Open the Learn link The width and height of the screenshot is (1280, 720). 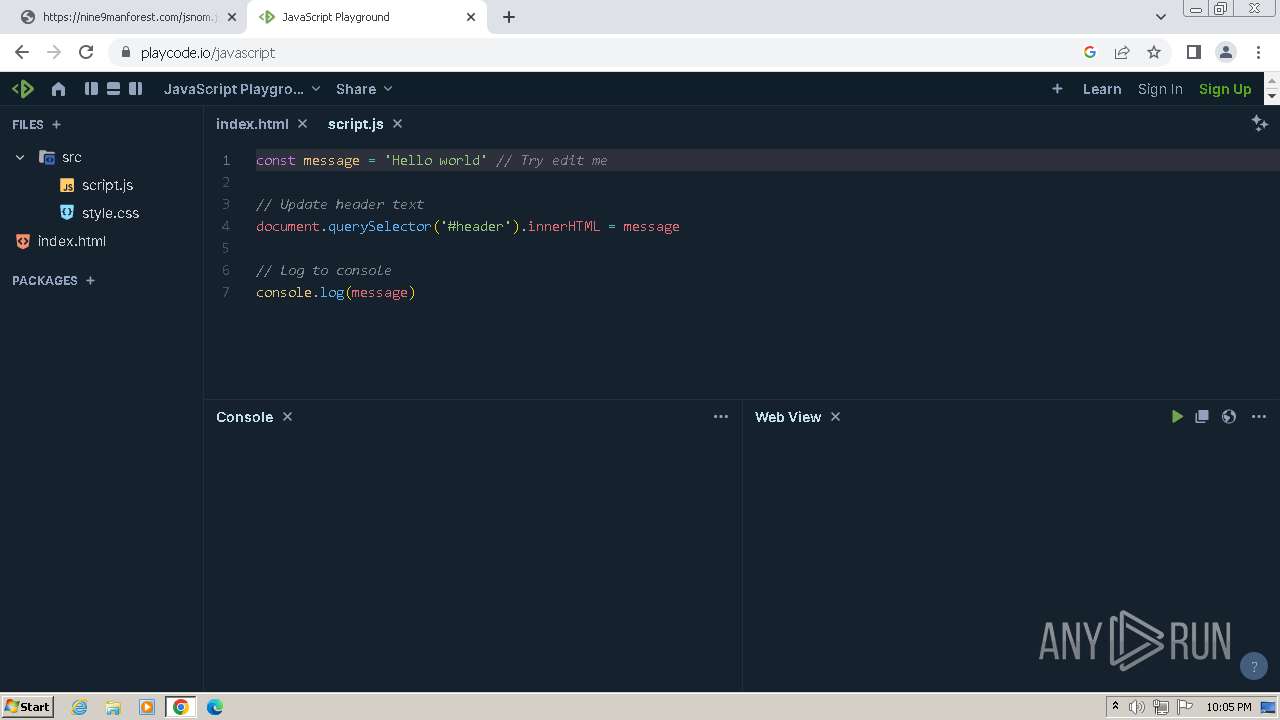coord(1102,89)
